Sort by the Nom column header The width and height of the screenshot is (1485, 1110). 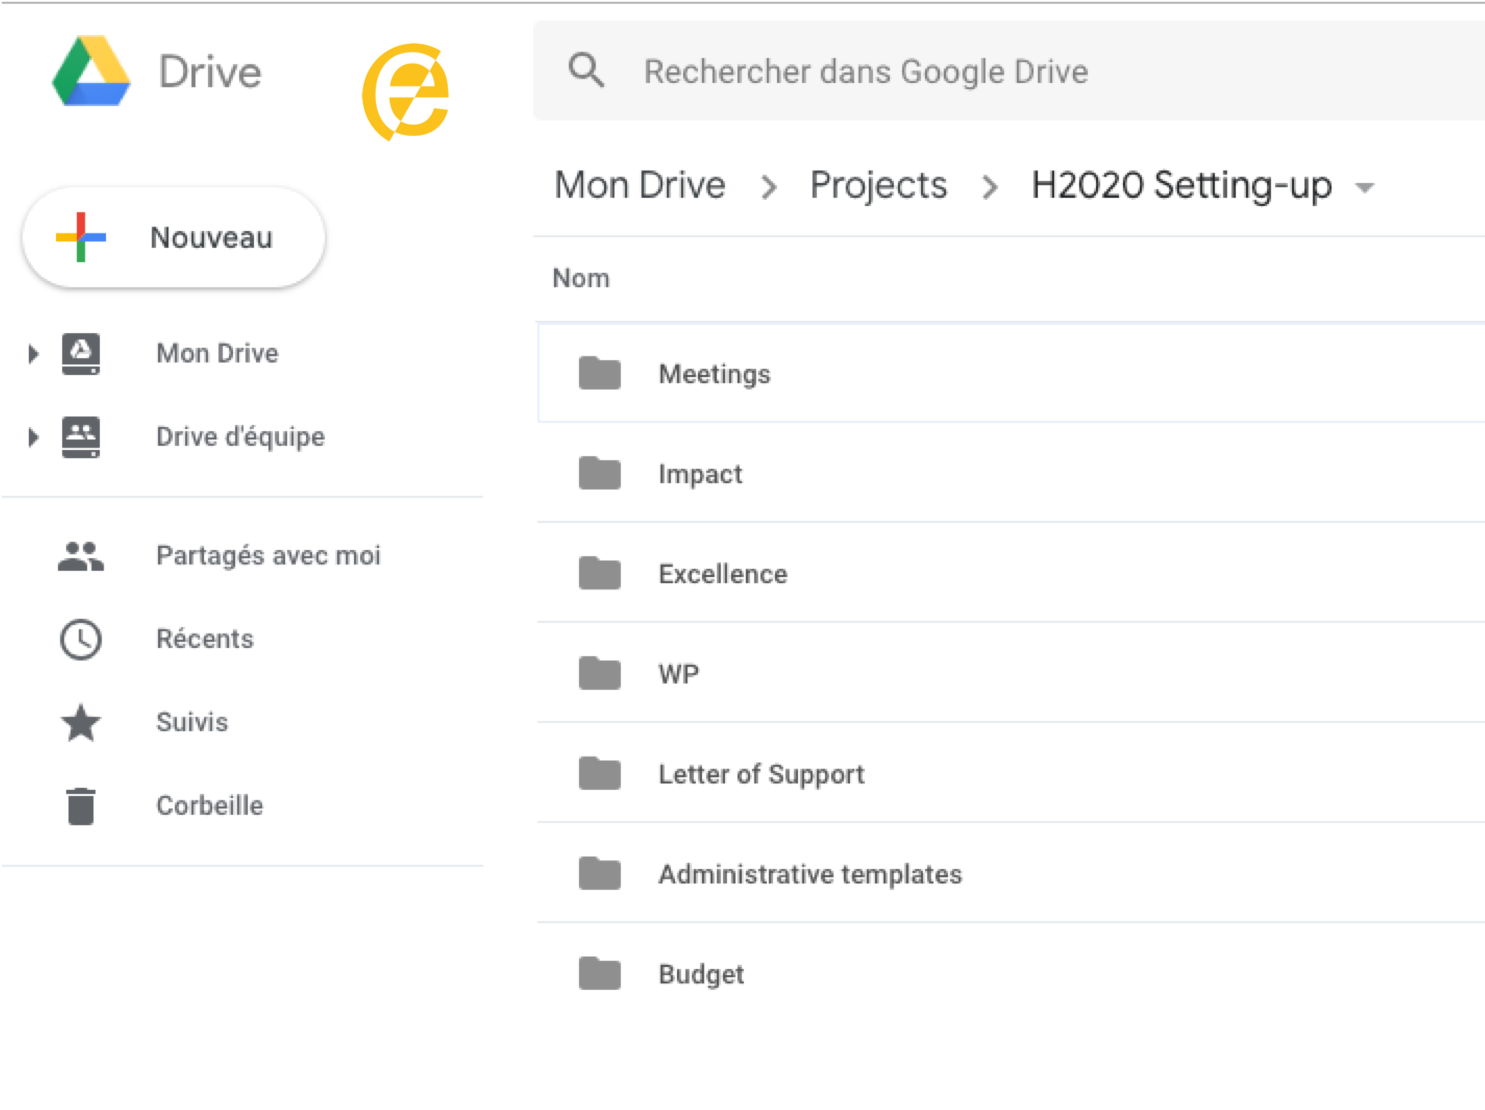581,279
